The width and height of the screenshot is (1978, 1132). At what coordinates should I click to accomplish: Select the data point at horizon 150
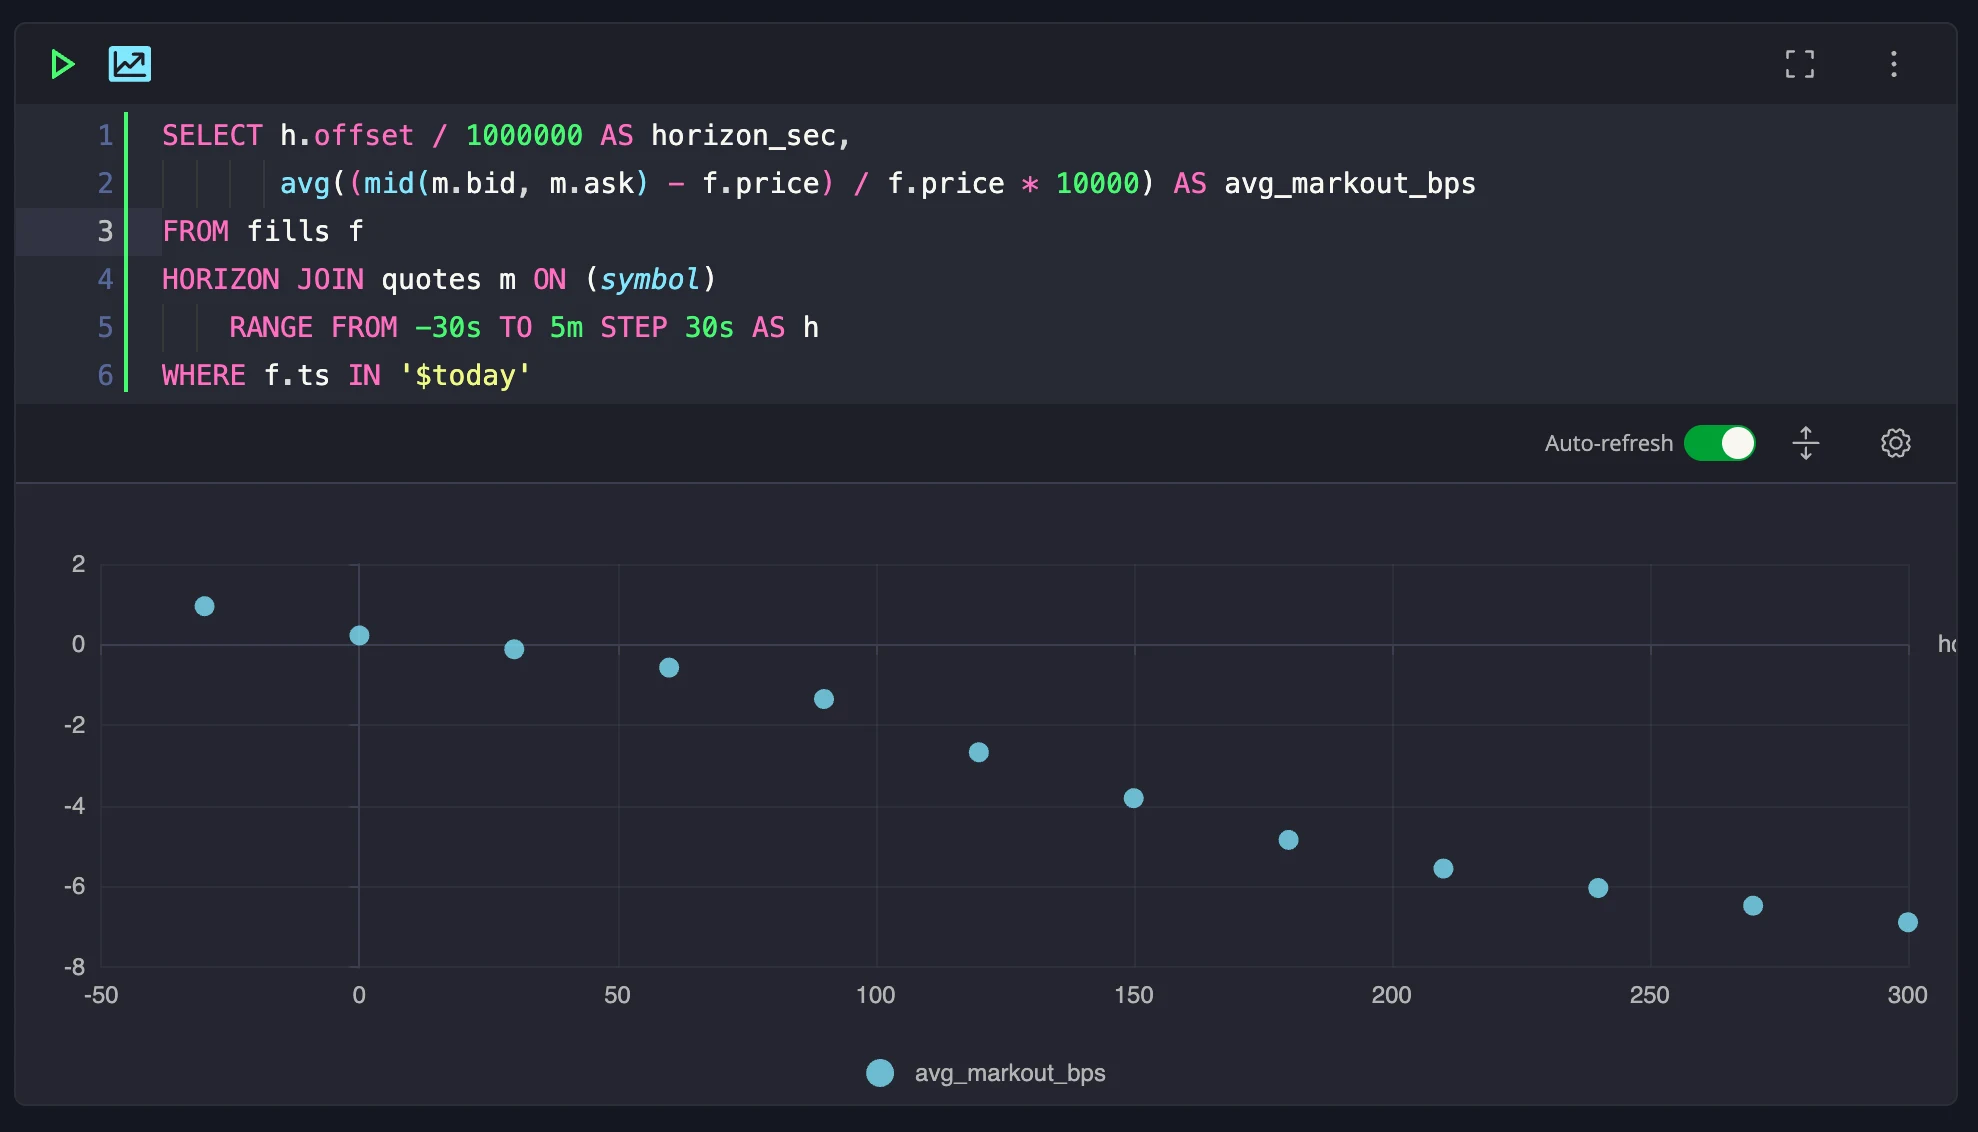click(1133, 798)
